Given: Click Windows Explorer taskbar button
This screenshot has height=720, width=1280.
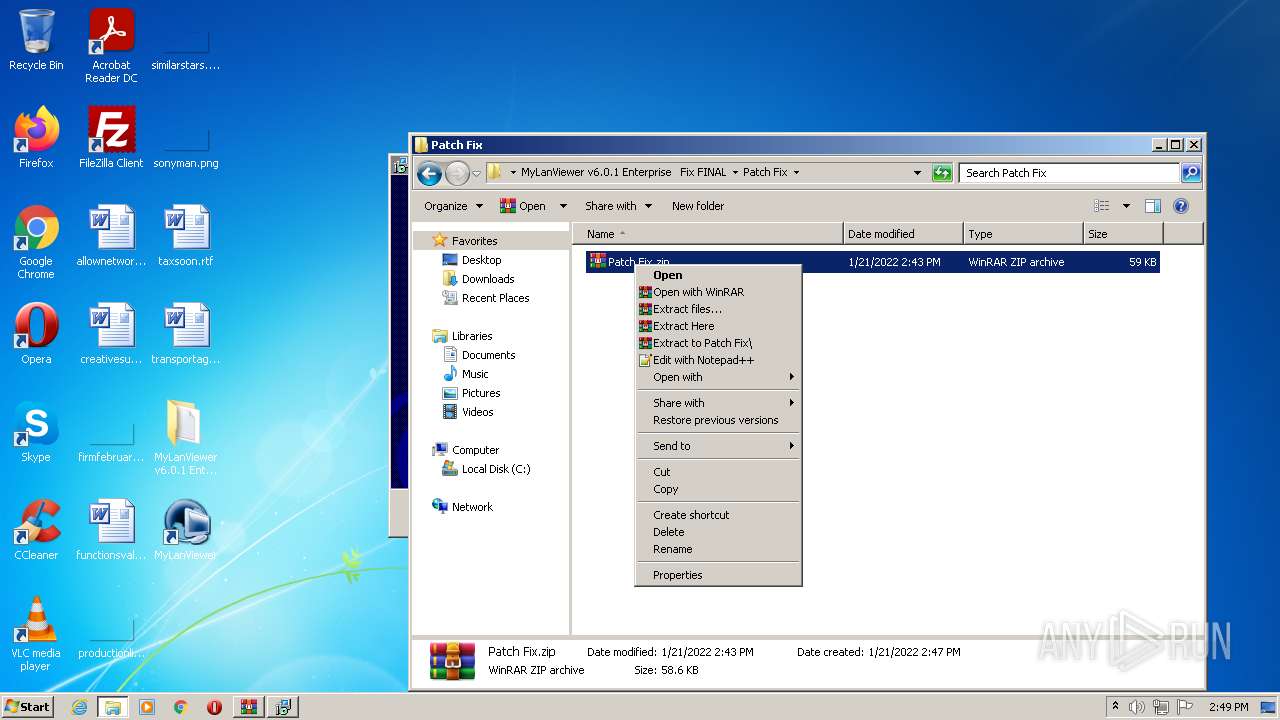Looking at the screenshot, I should click(113, 707).
